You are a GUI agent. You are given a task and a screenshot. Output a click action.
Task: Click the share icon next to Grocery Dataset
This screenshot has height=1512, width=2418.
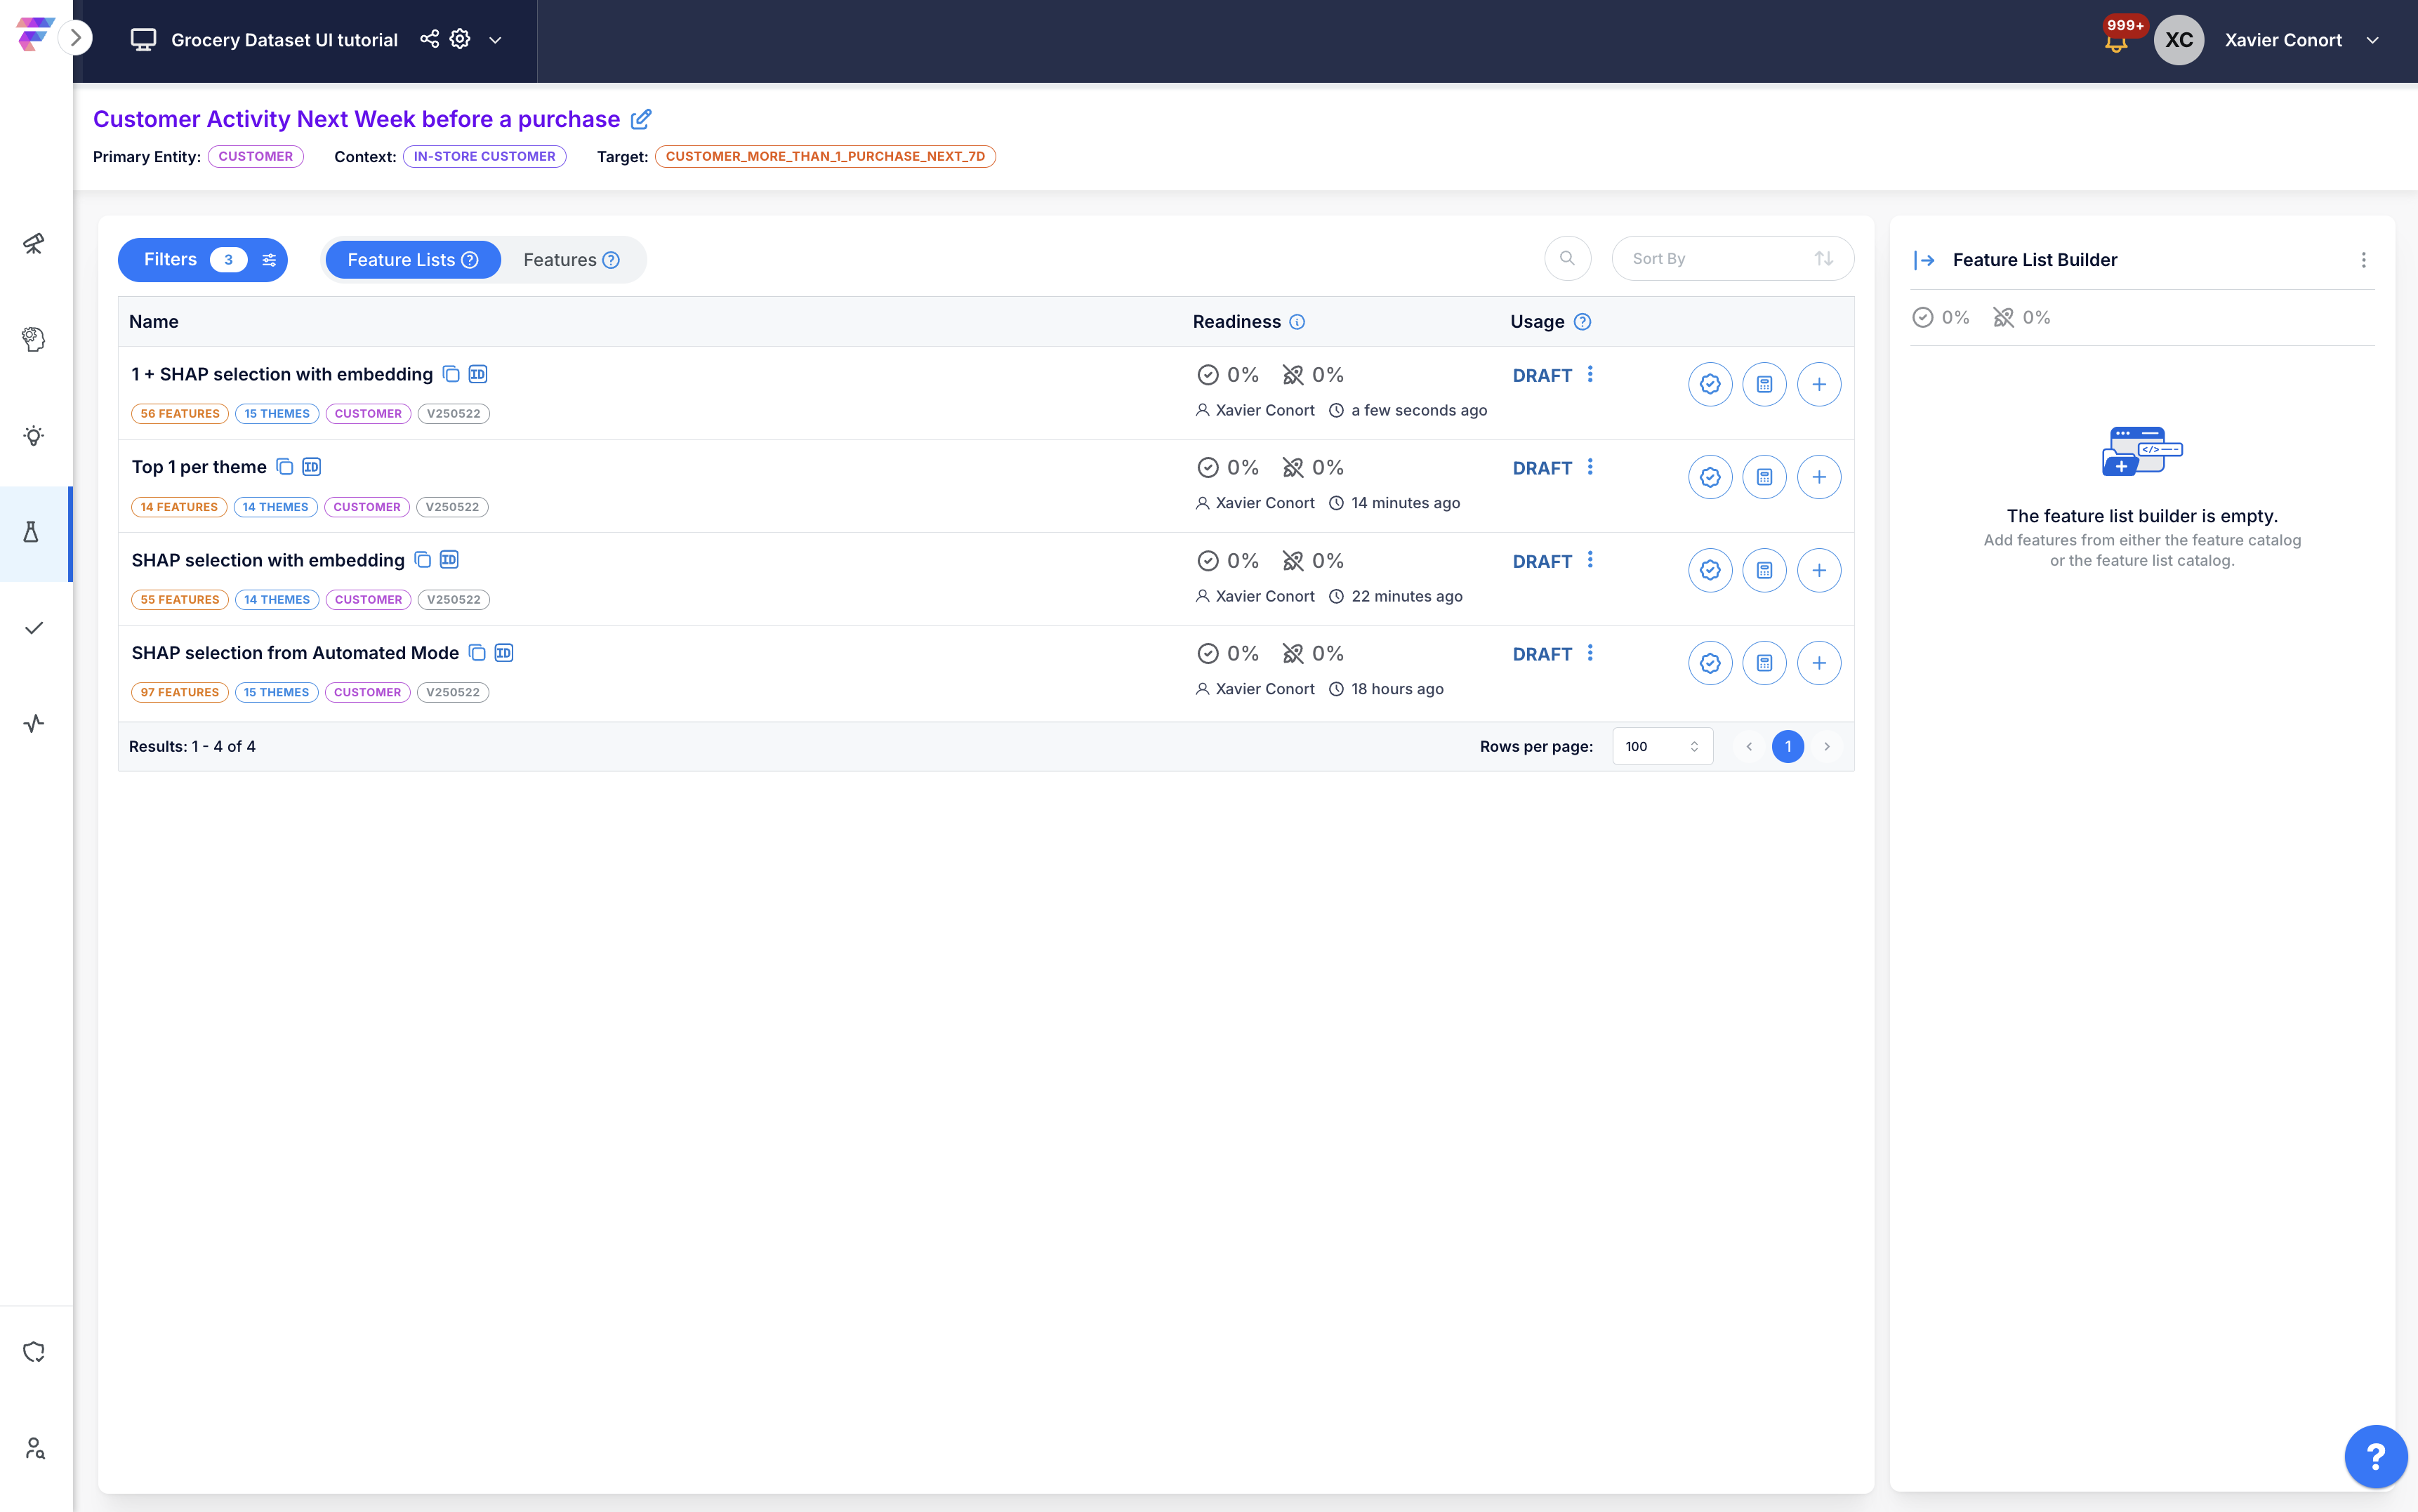[x=429, y=39]
